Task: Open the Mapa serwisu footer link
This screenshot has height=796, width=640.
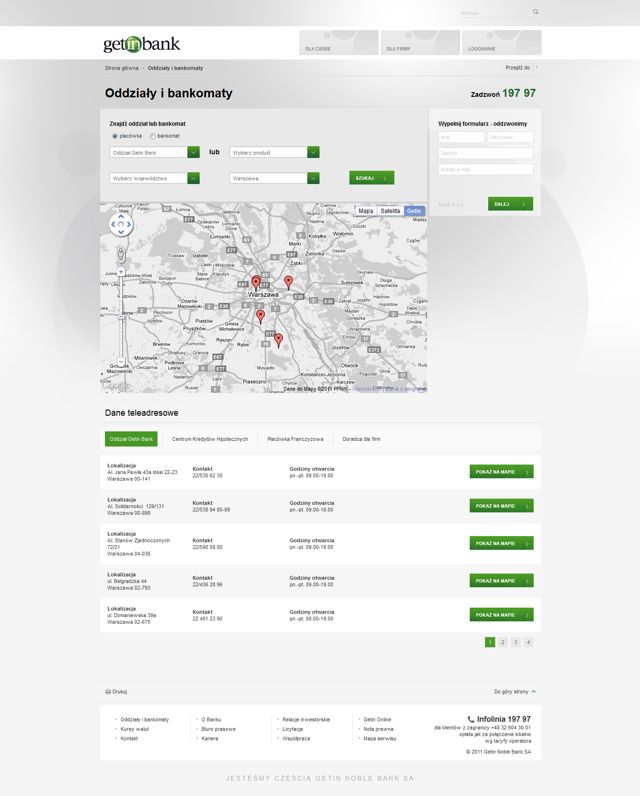Action: pos(380,739)
